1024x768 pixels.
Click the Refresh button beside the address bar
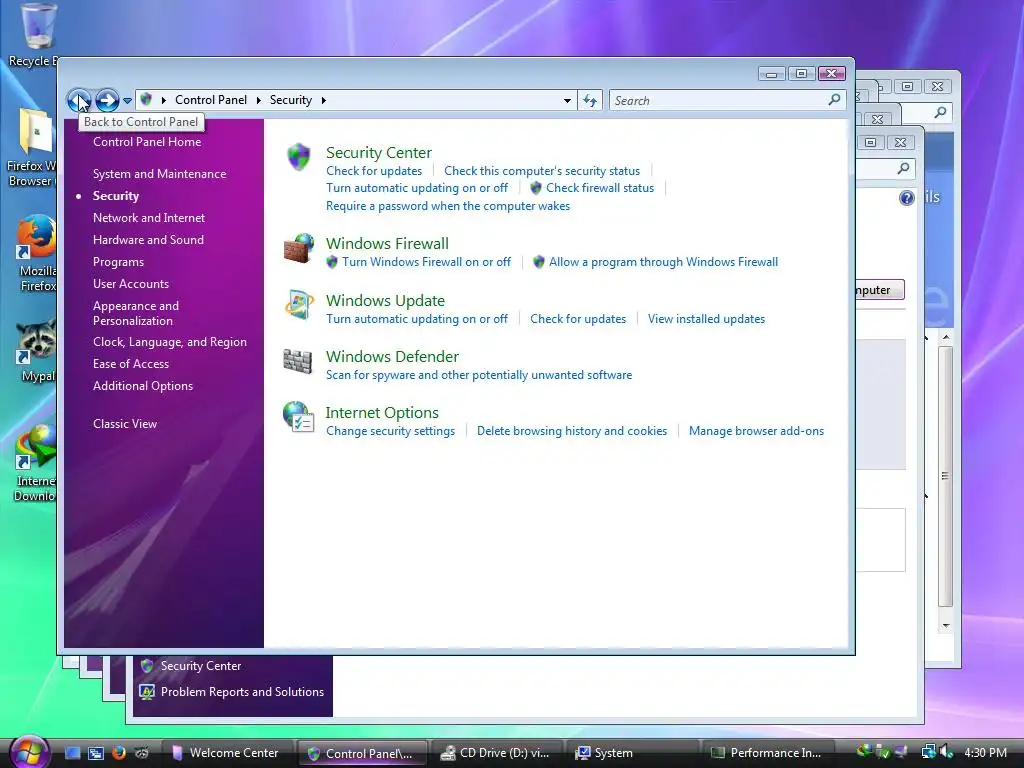(590, 100)
